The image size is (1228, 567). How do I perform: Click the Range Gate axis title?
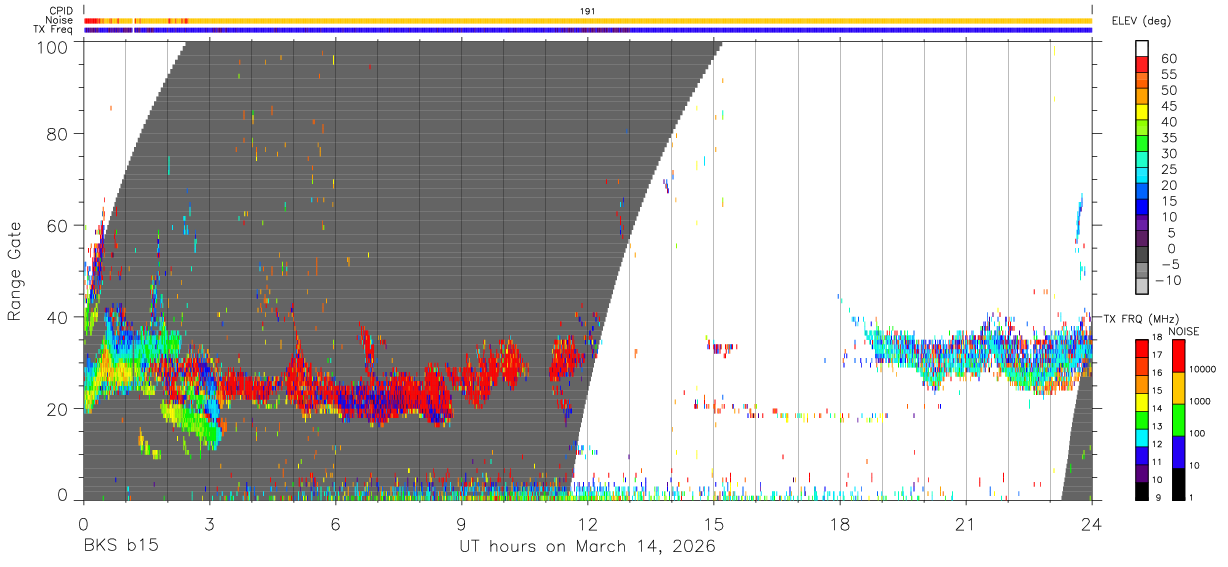coord(15,272)
